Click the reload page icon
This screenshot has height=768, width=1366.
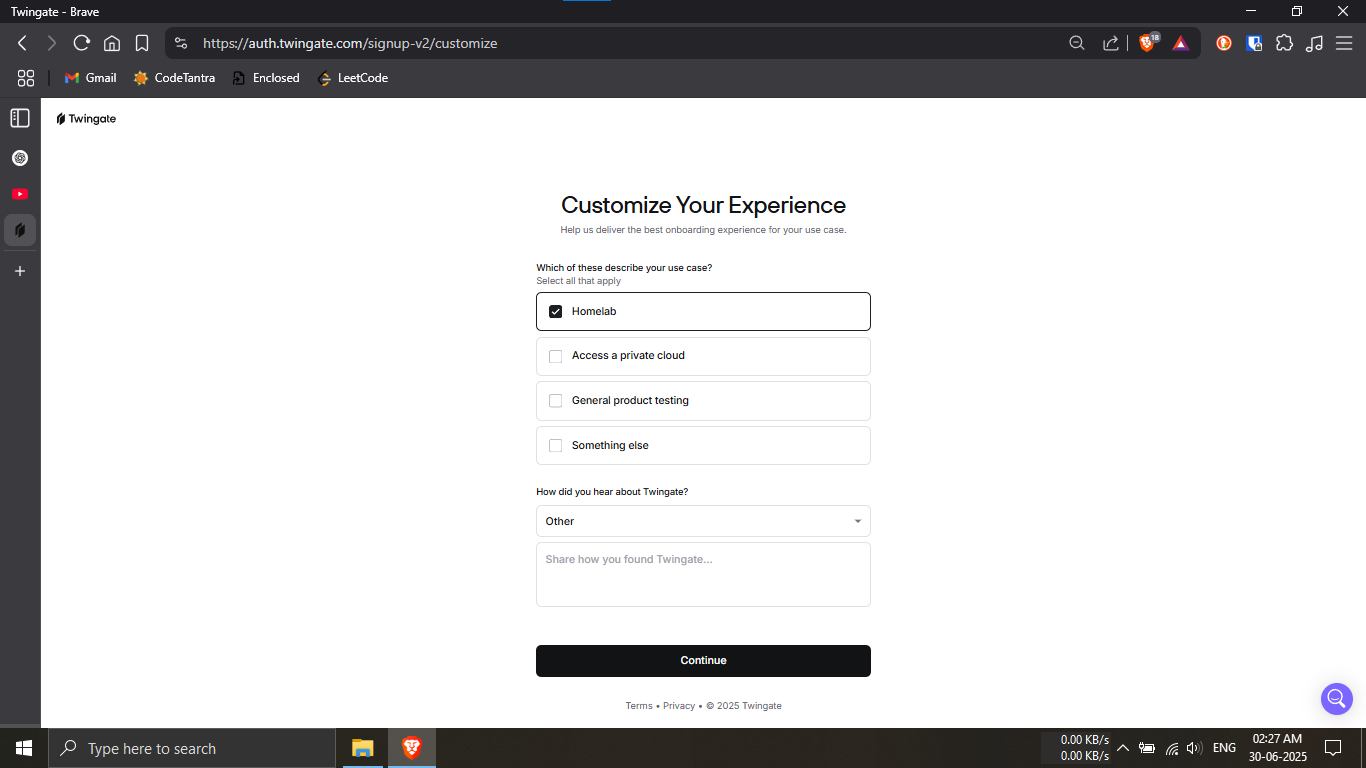click(82, 43)
